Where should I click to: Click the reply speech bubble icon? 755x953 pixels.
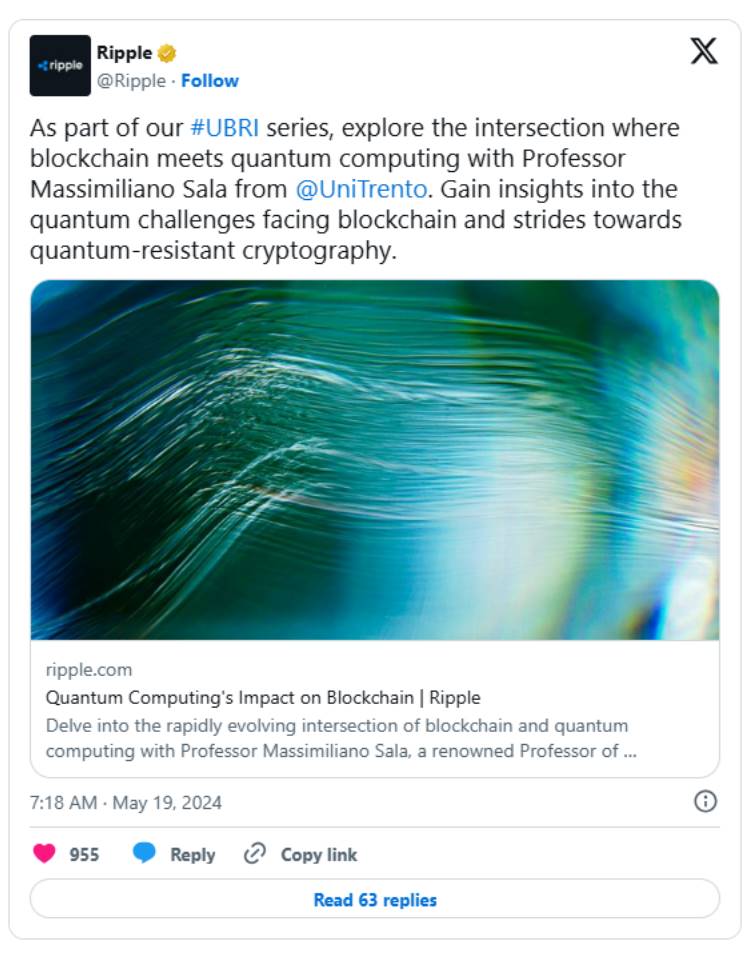point(145,853)
